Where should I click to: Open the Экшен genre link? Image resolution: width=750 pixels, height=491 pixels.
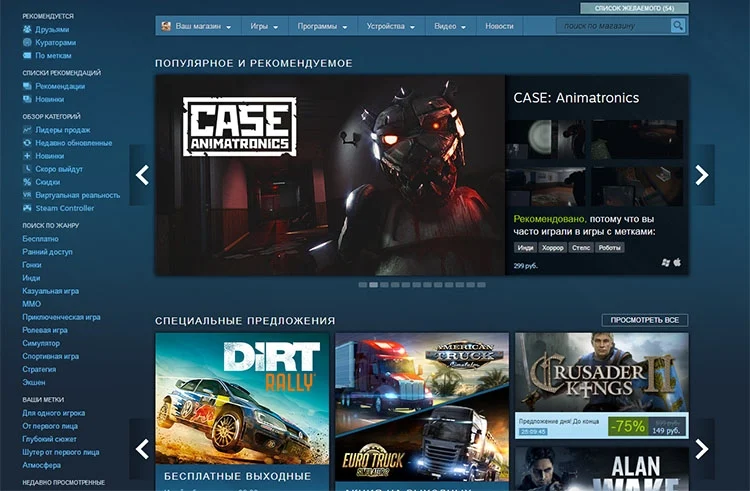coord(34,382)
